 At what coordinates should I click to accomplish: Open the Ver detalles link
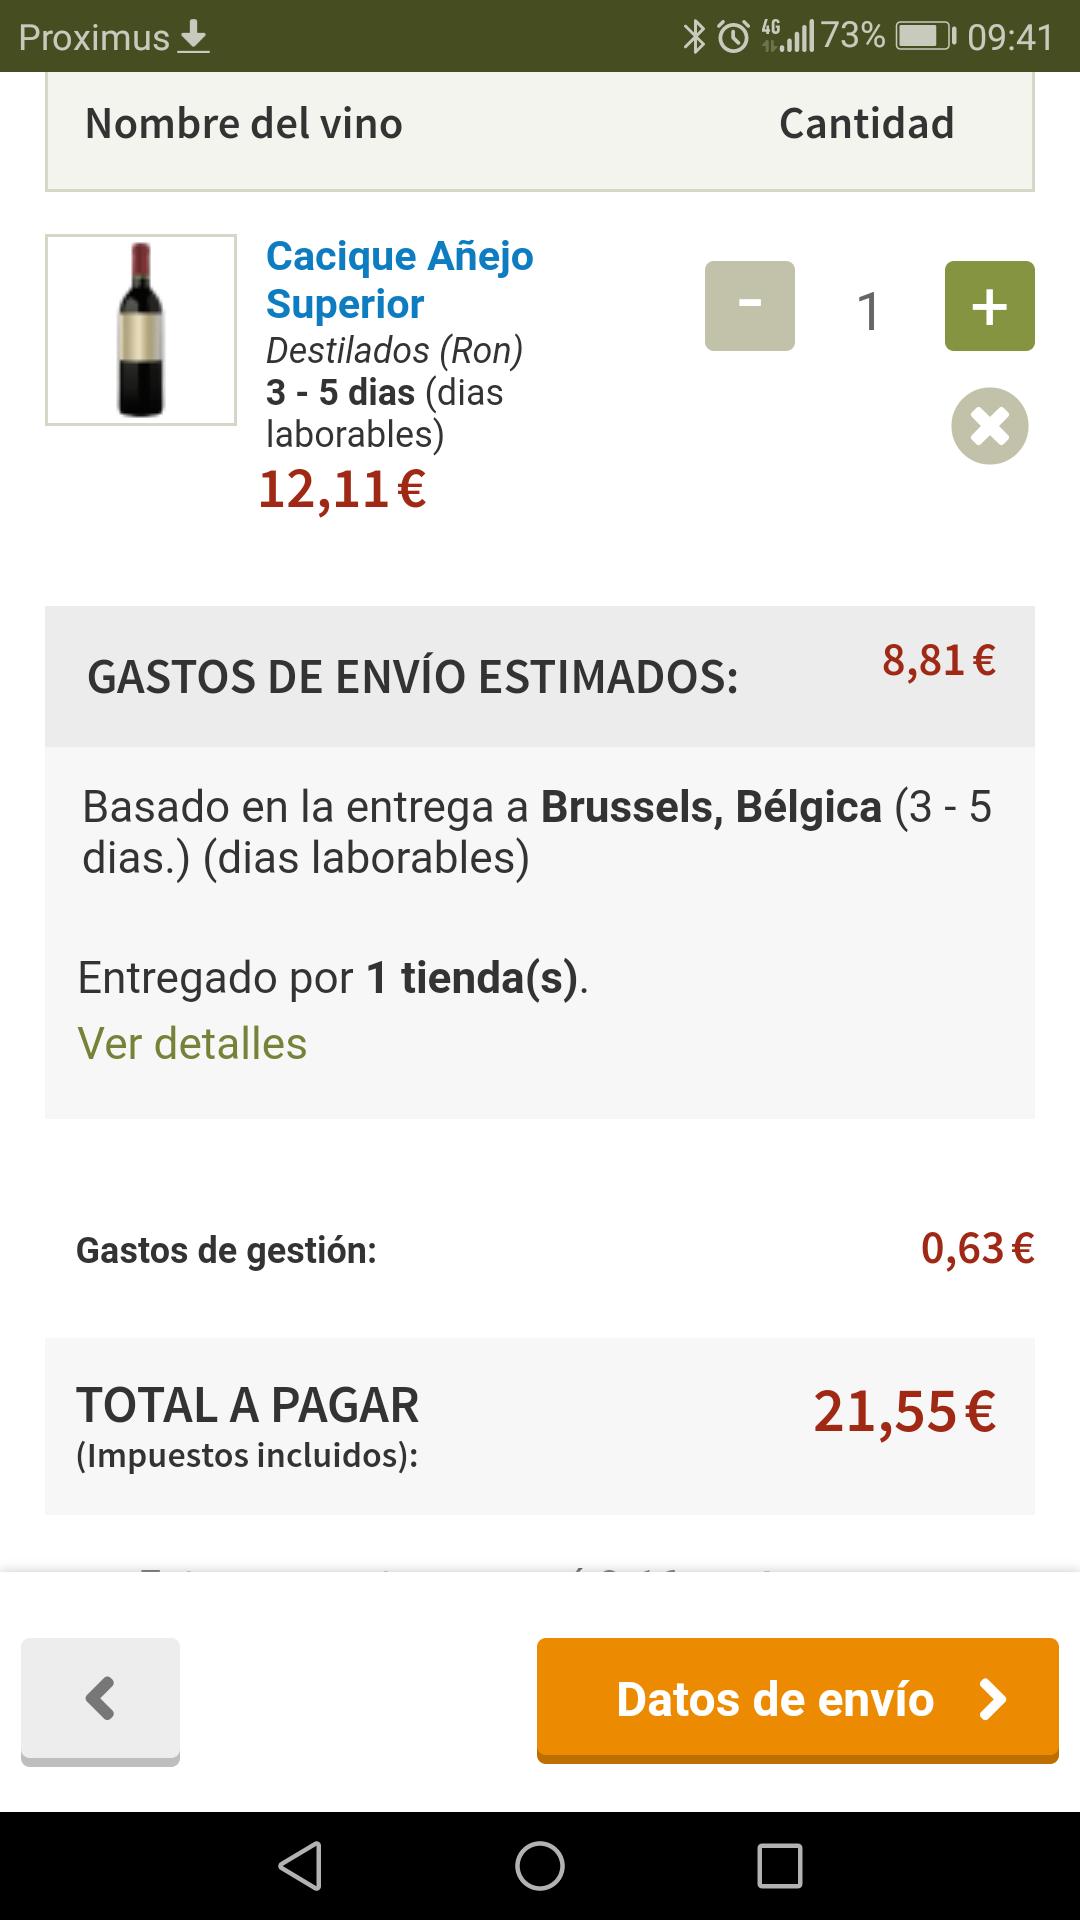[x=192, y=1044]
